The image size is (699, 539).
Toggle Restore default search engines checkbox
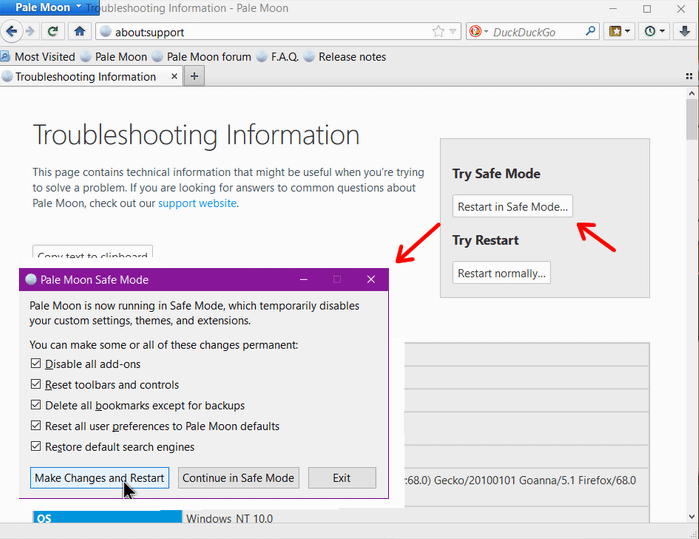[36, 446]
